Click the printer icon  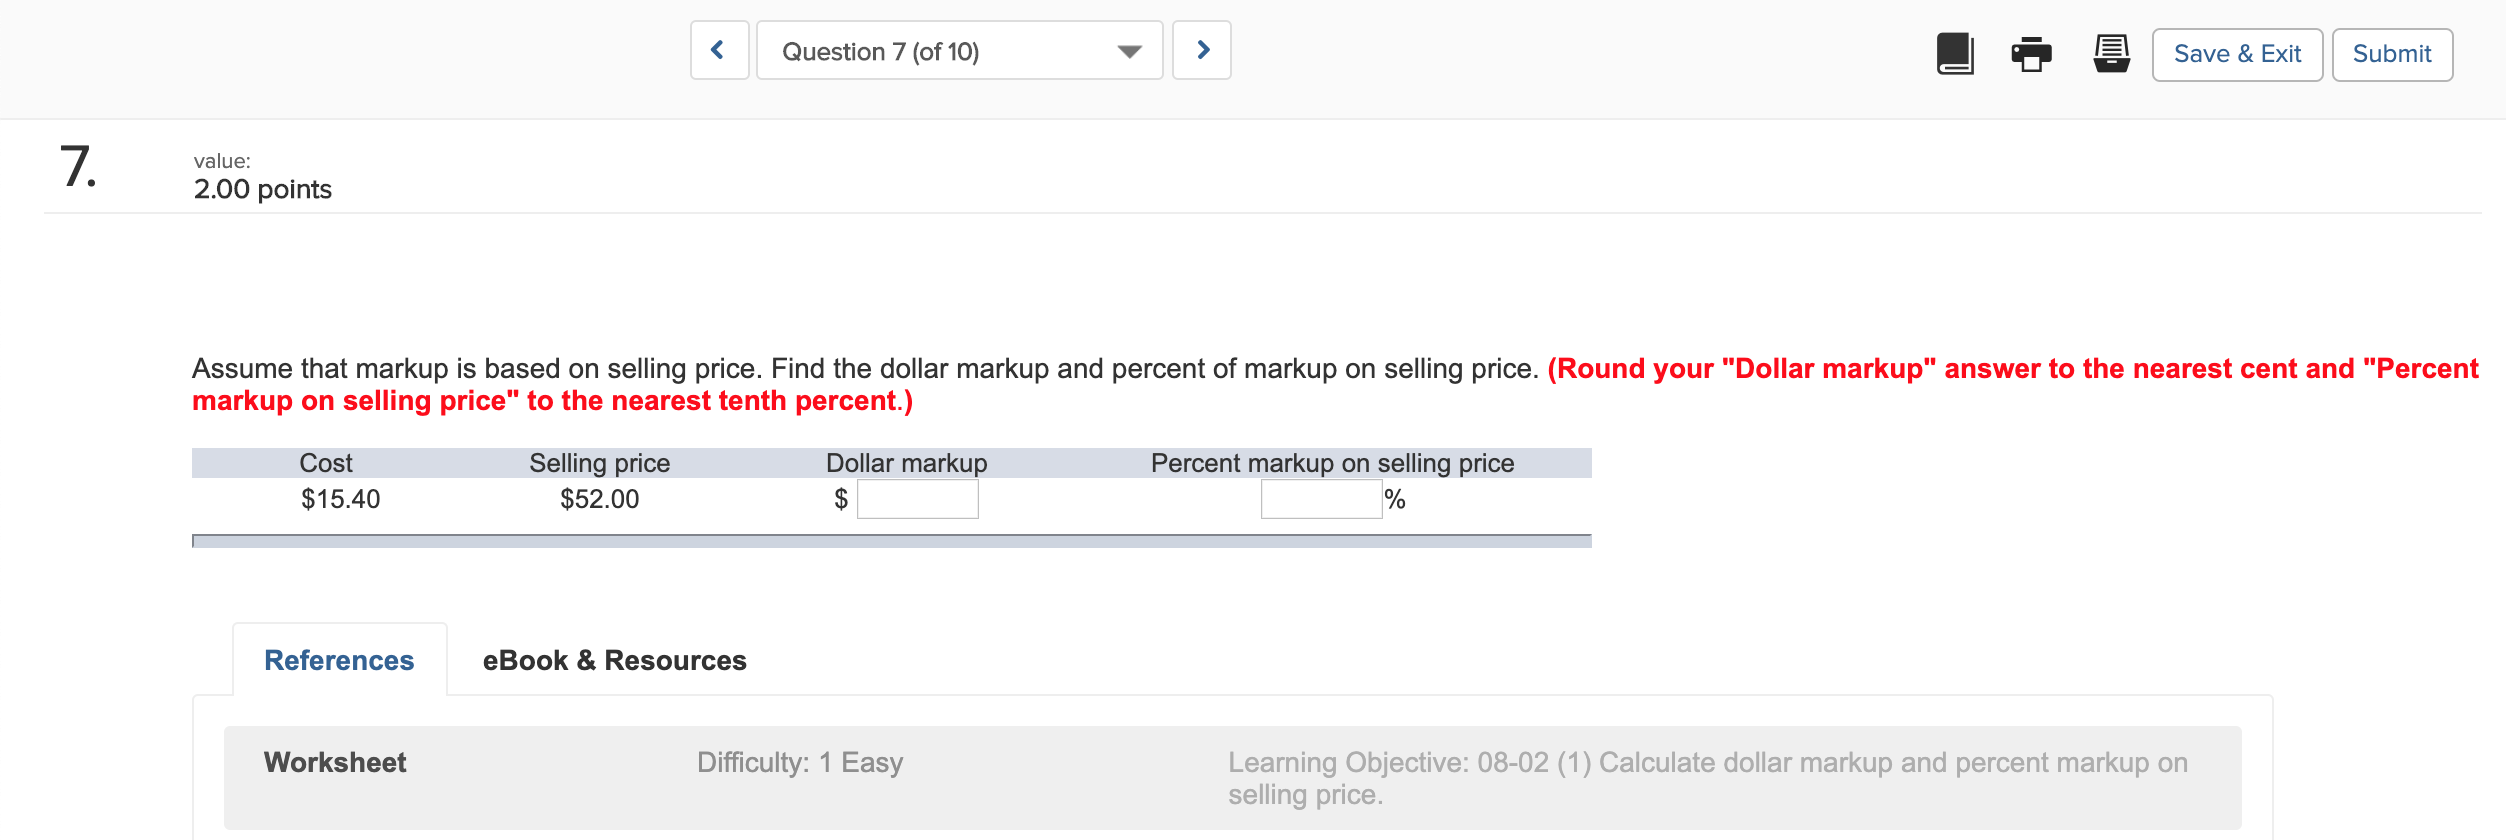tap(2031, 54)
